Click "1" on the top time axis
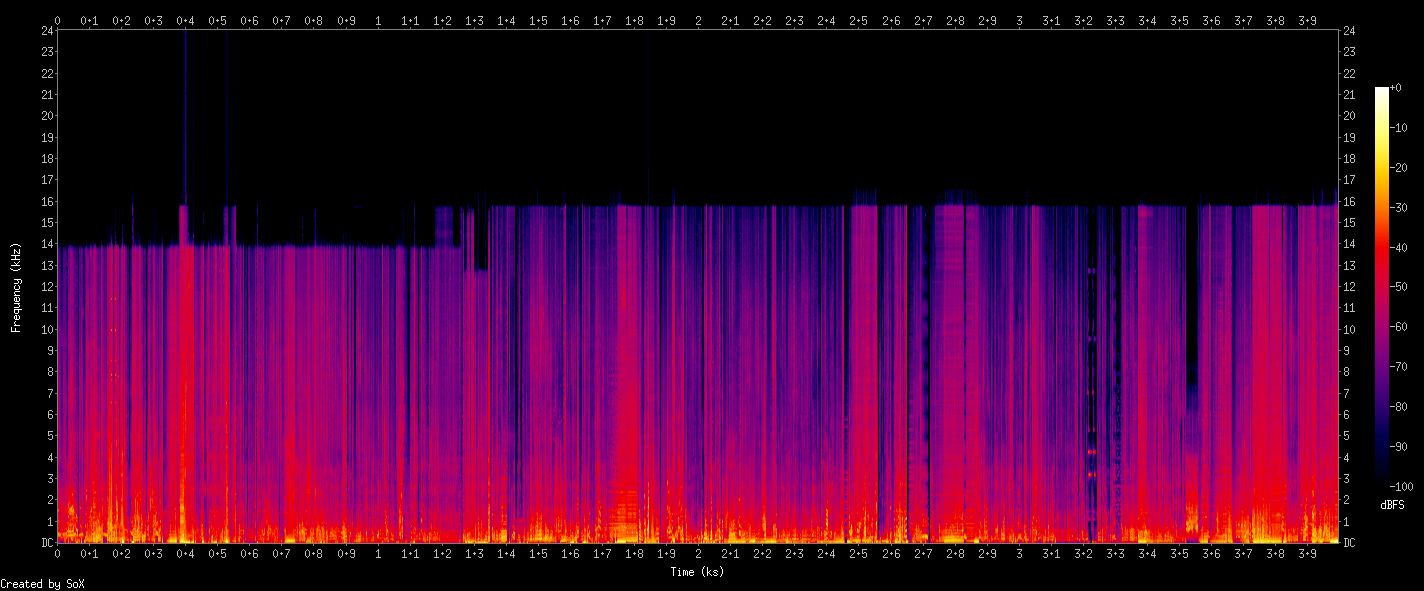Image resolution: width=1424 pixels, height=591 pixels. click(x=377, y=20)
